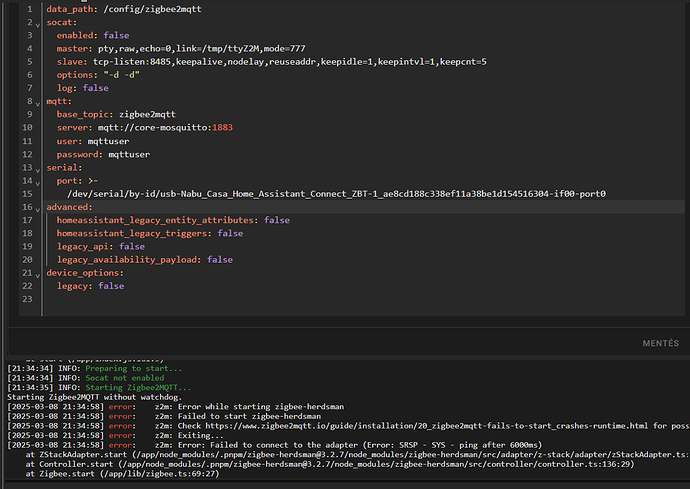The height and width of the screenshot is (489, 690).
Task: Click the legacy: false line under device_options
Action: 90,287
